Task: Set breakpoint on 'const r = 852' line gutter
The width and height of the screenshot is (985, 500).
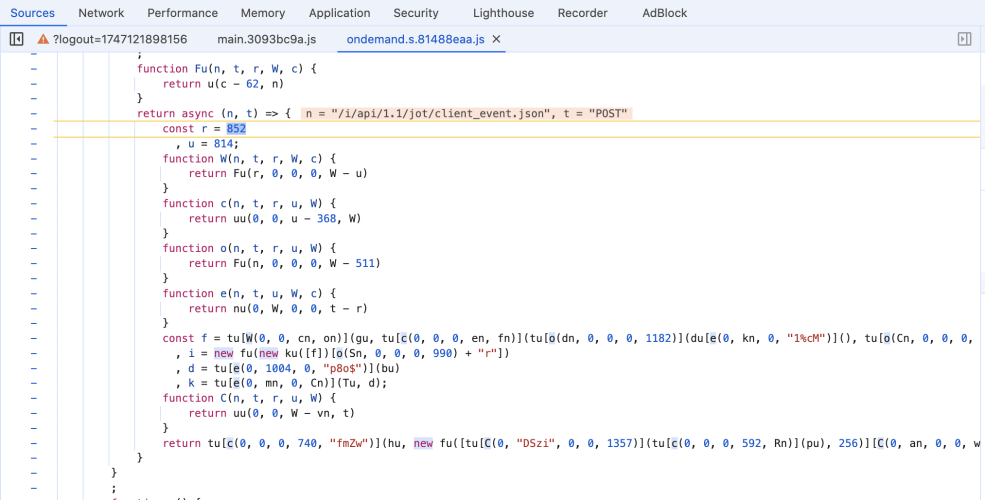Action: point(33,129)
